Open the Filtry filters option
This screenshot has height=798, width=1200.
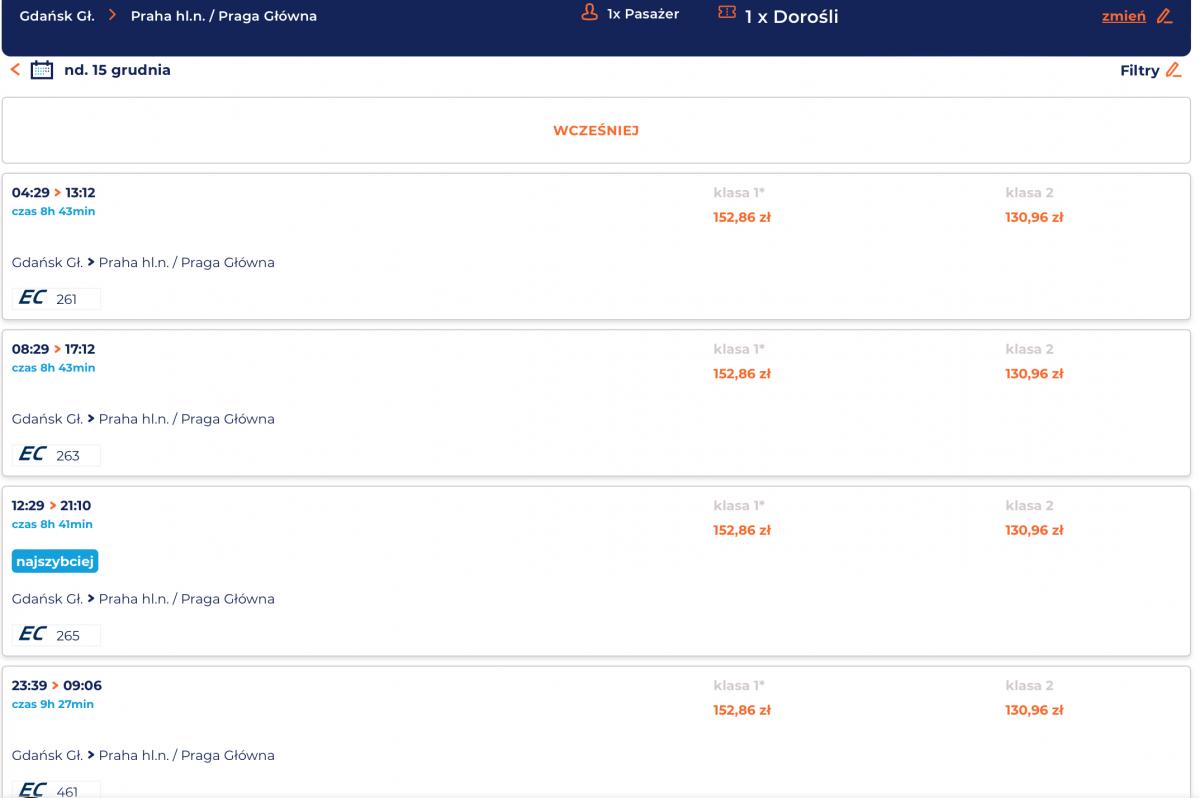point(1139,70)
